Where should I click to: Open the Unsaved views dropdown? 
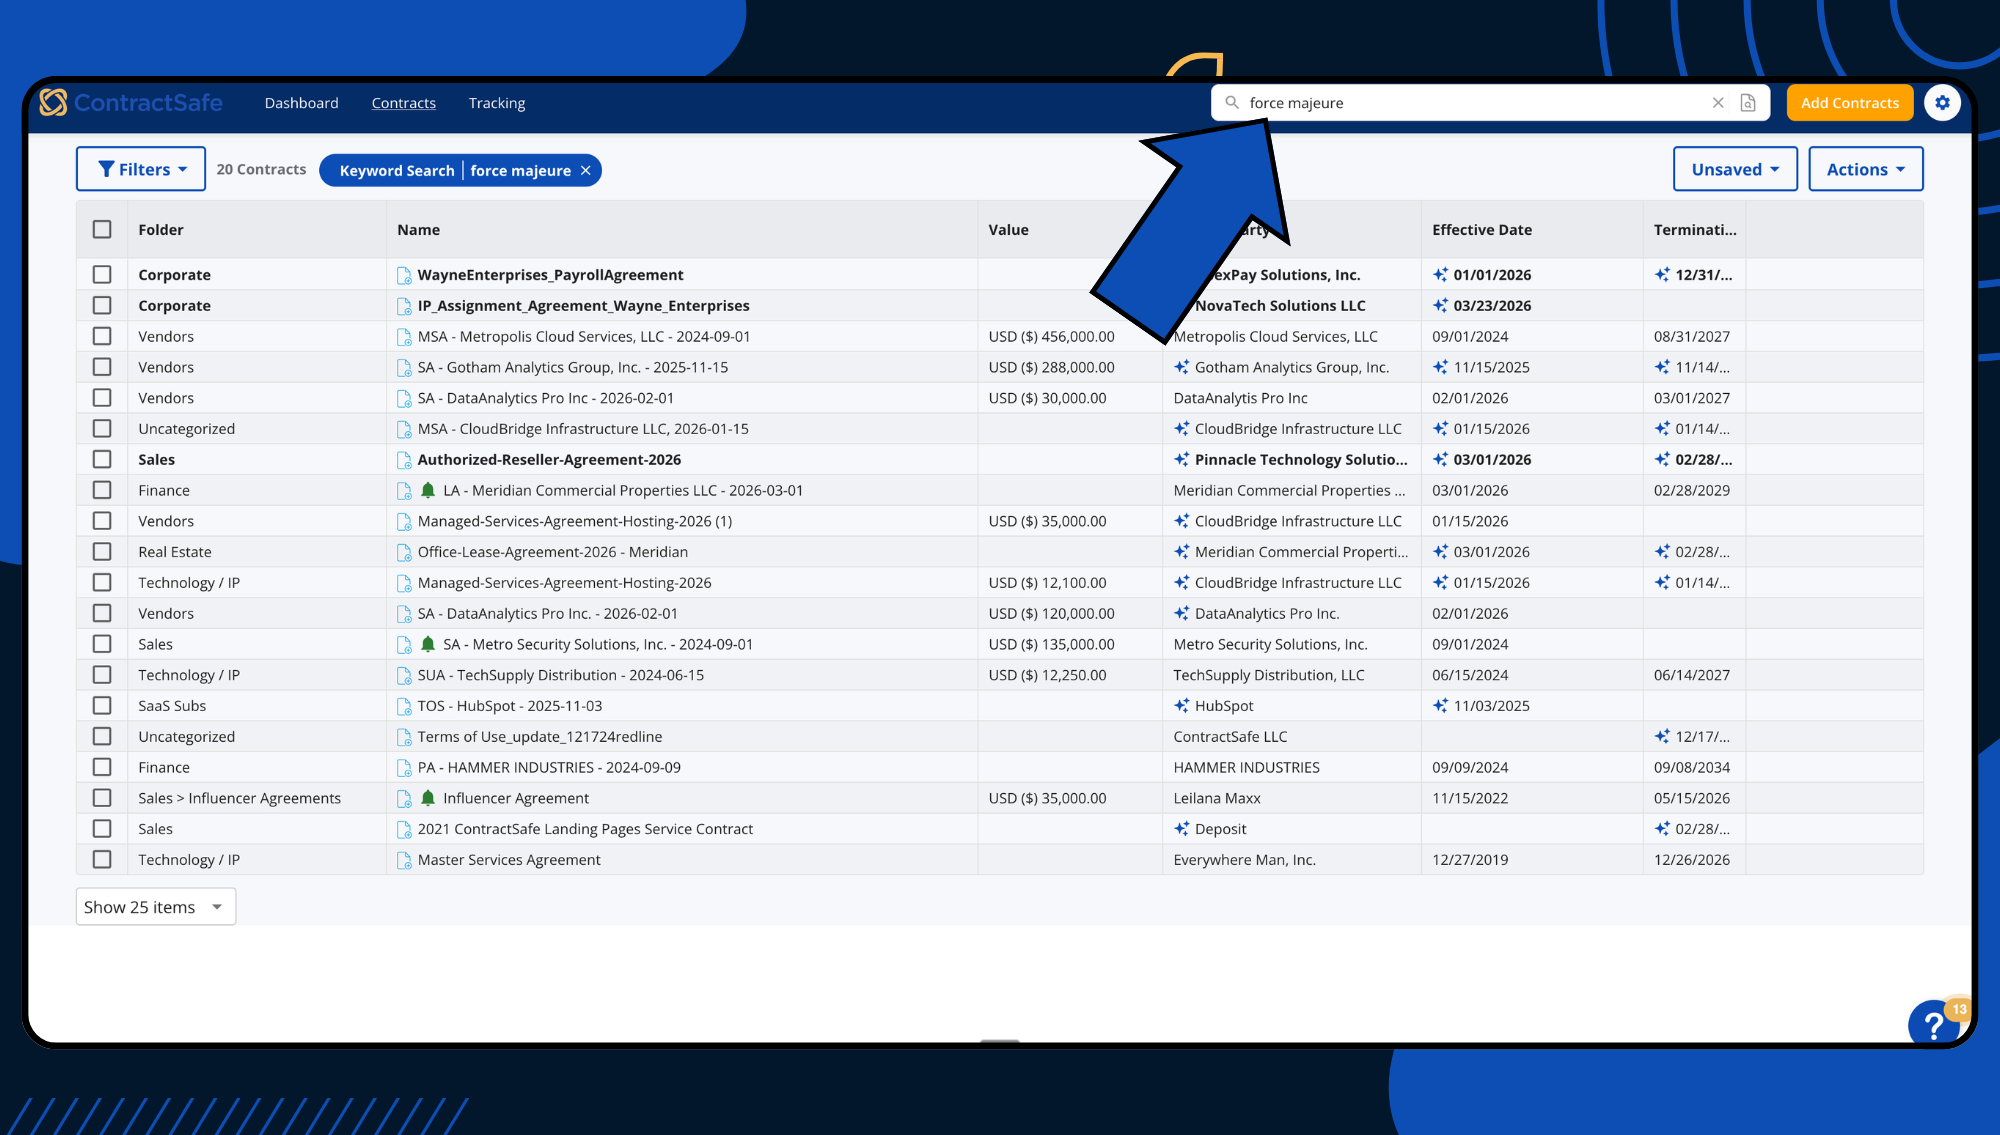coord(1734,169)
